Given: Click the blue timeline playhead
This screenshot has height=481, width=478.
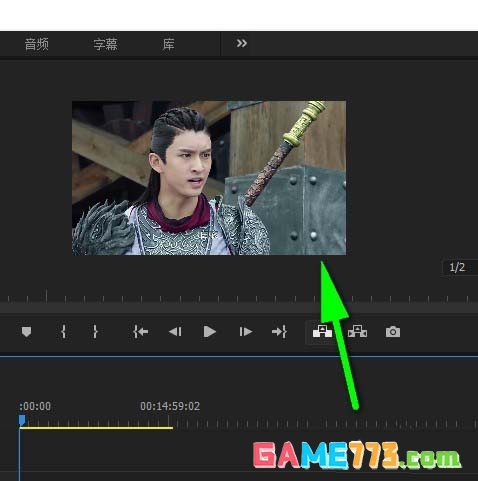Looking at the screenshot, I should point(22,420).
